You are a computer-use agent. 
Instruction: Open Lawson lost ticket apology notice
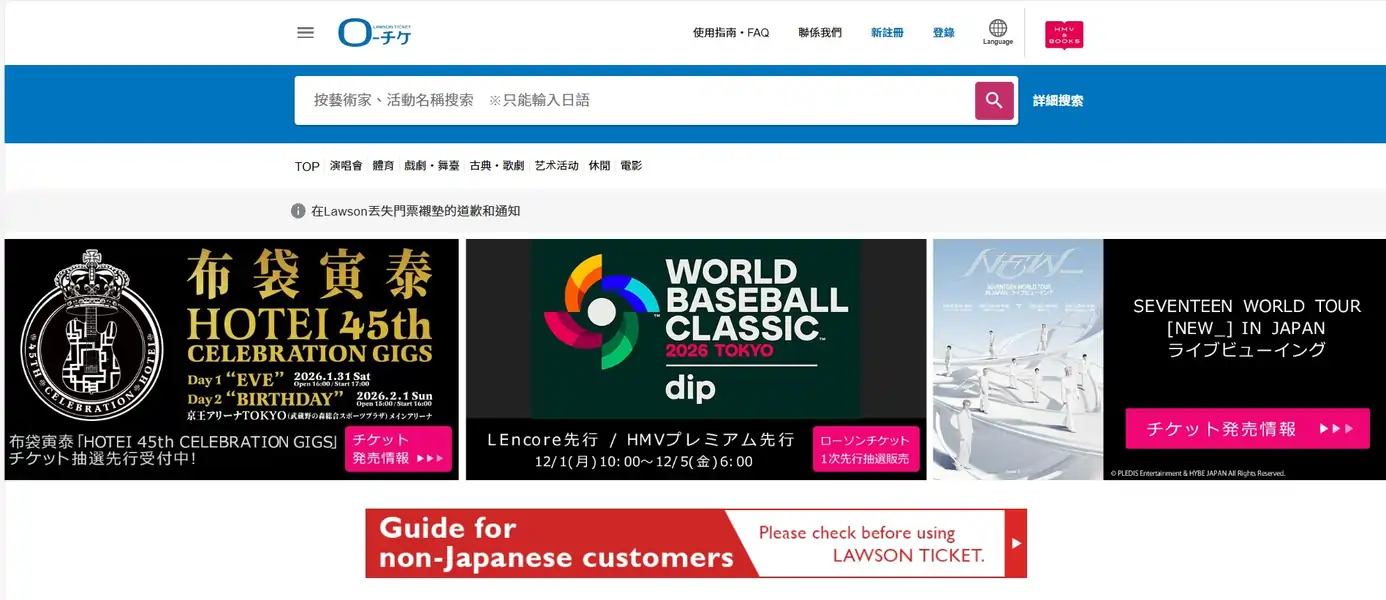pyautogui.click(x=415, y=211)
